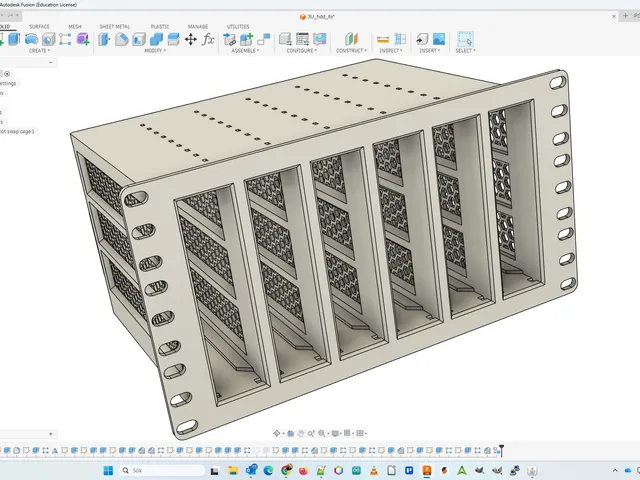Open the CONFIGURE dropdown menu
This screenshot has width=640, height=480.
tap(302, 51)
